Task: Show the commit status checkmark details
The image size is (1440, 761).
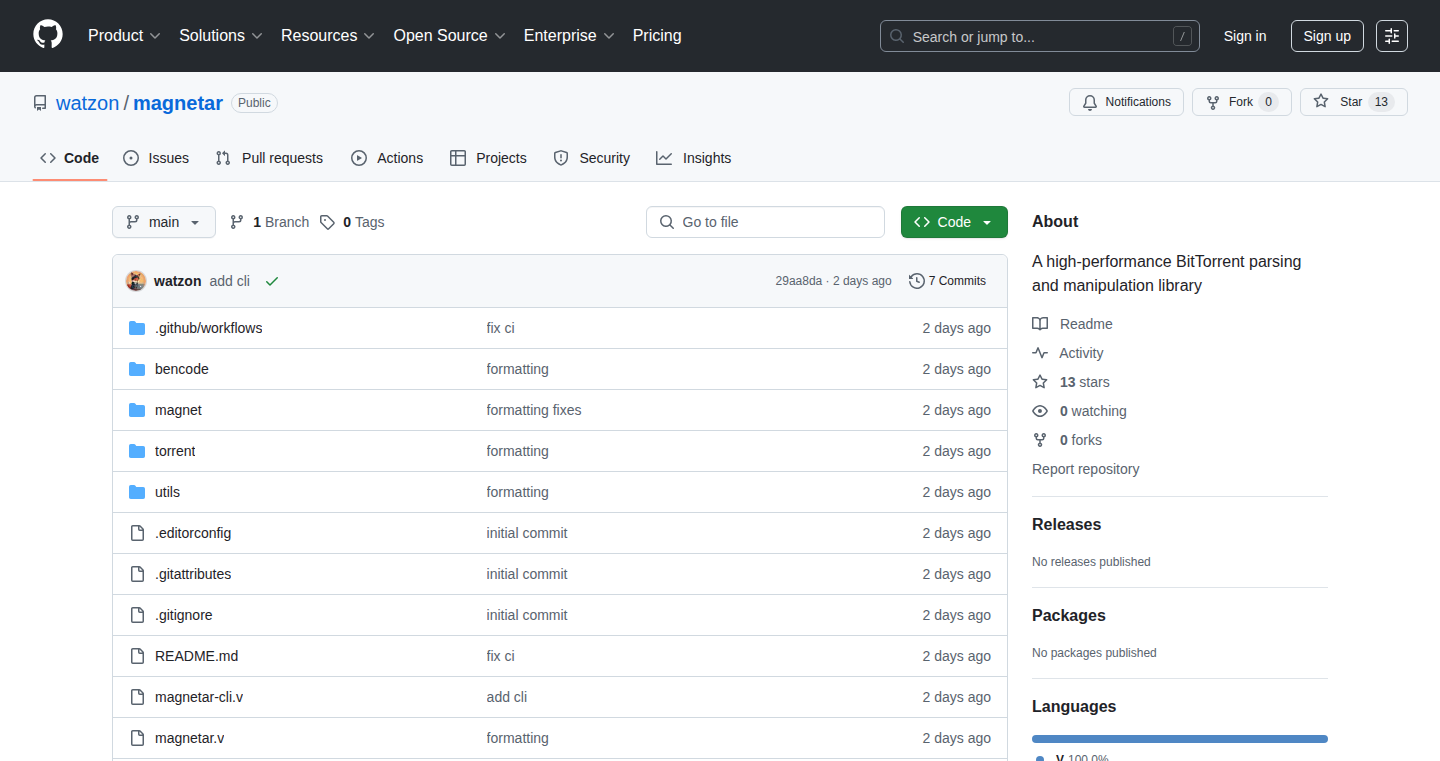Action: coord(272,281)
